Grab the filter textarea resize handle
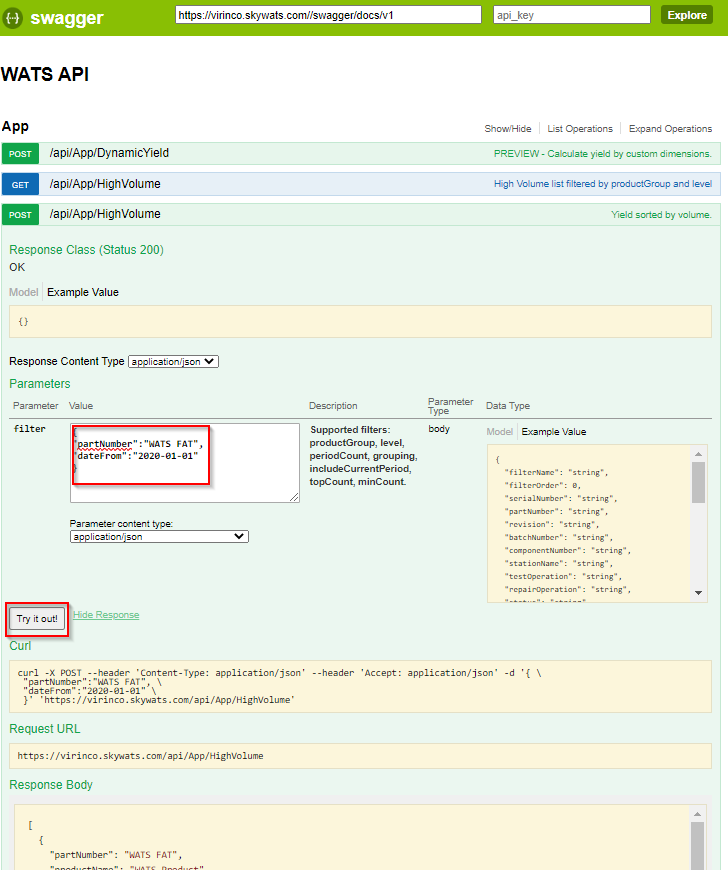The image size is (728, 870). pos(294,498)
